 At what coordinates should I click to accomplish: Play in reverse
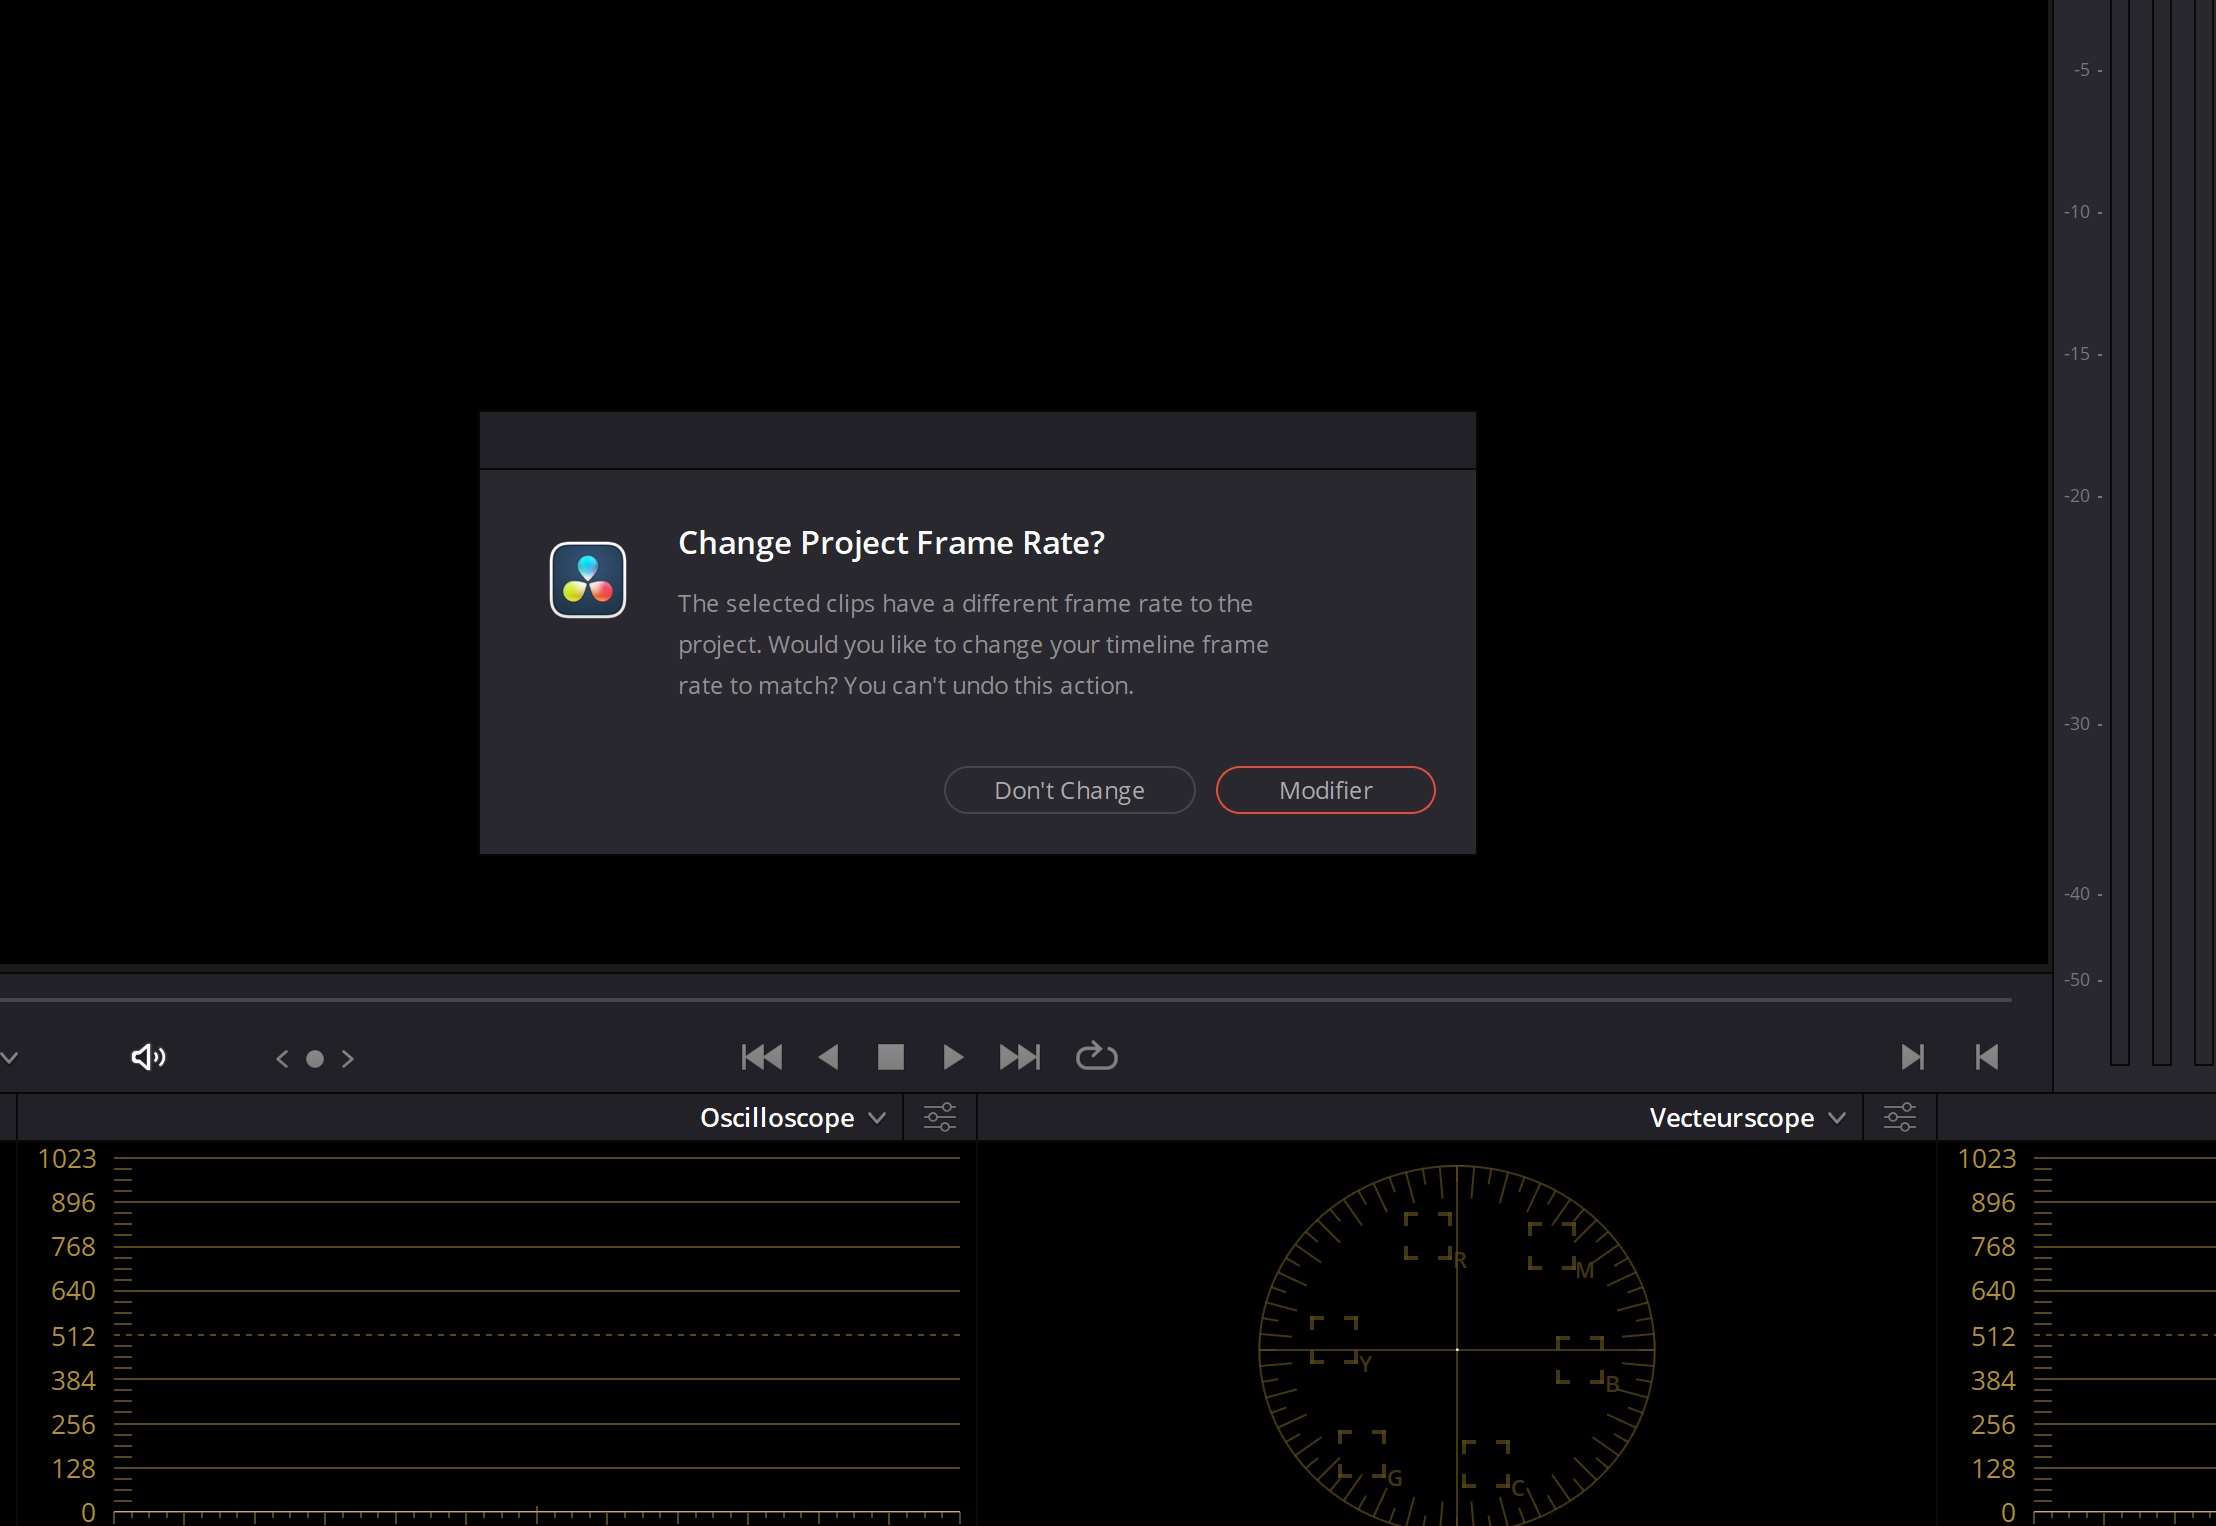[x=828, y=1057]
